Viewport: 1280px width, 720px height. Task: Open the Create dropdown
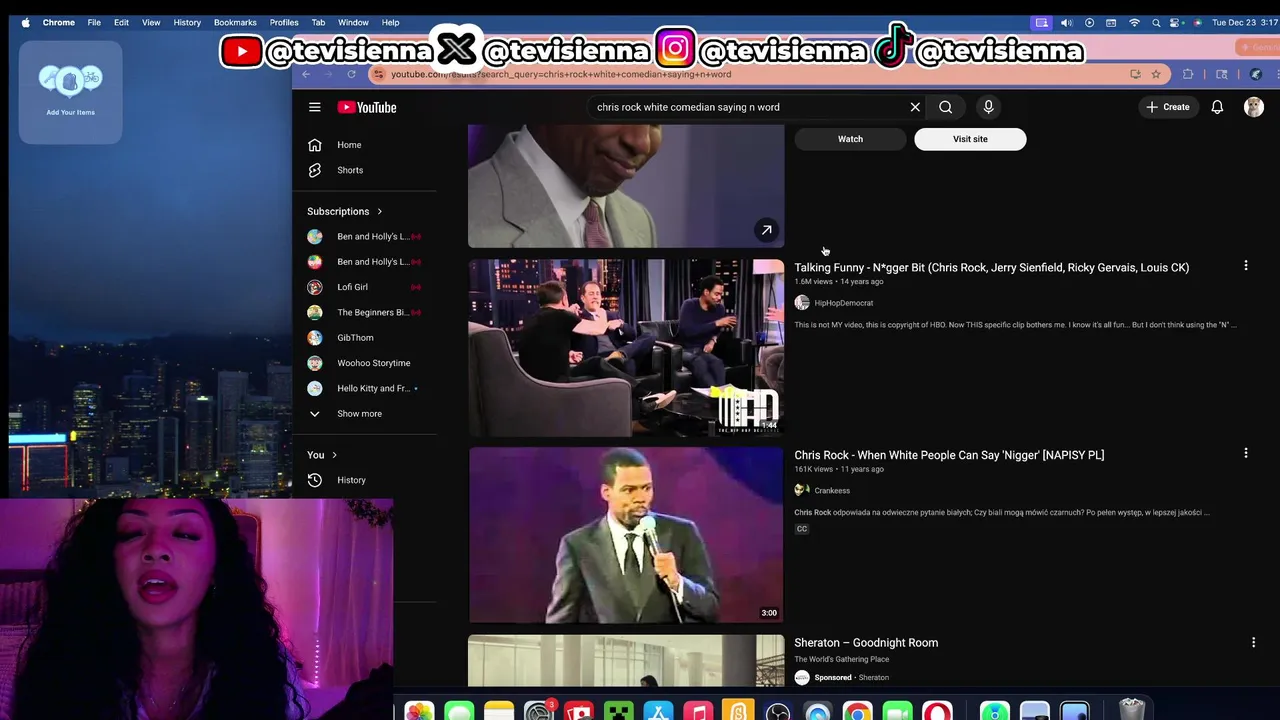click(x=1168, y=107)
